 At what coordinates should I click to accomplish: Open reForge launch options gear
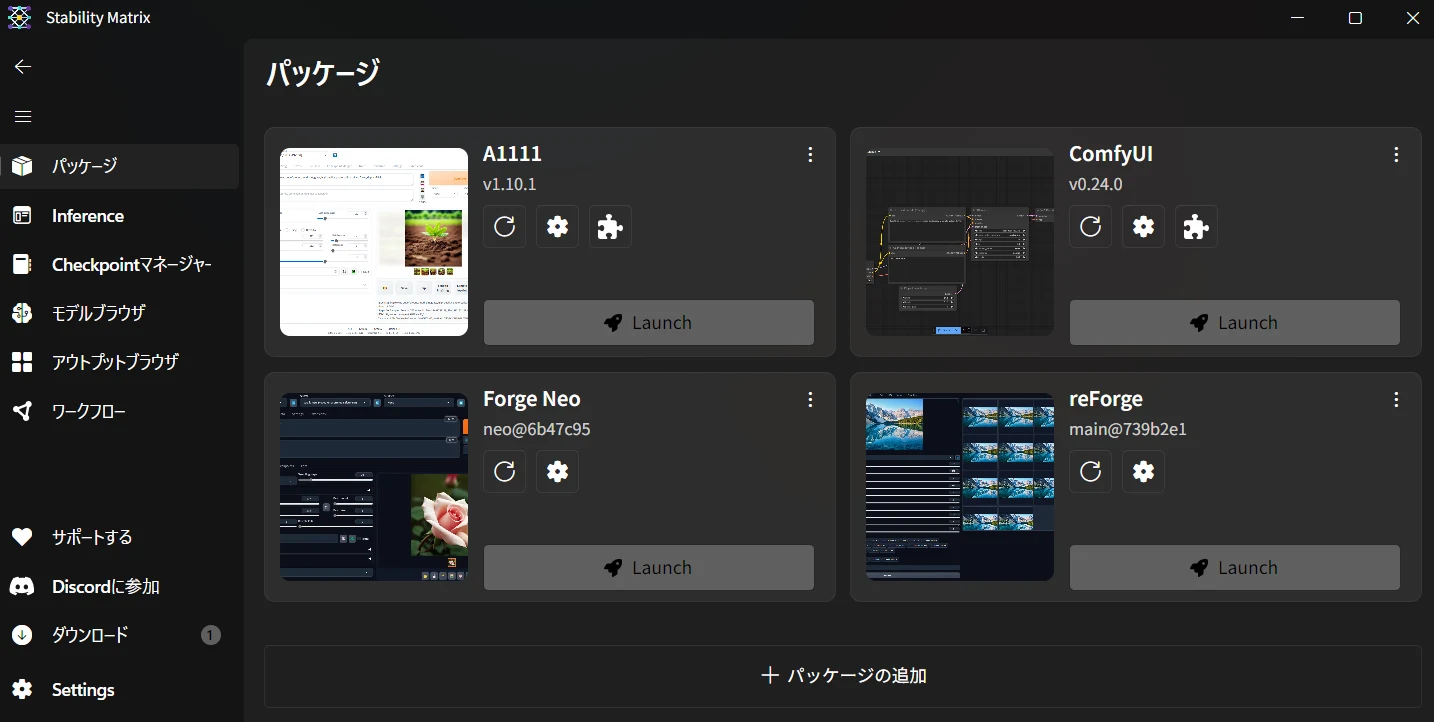[x=1144, y=471]
